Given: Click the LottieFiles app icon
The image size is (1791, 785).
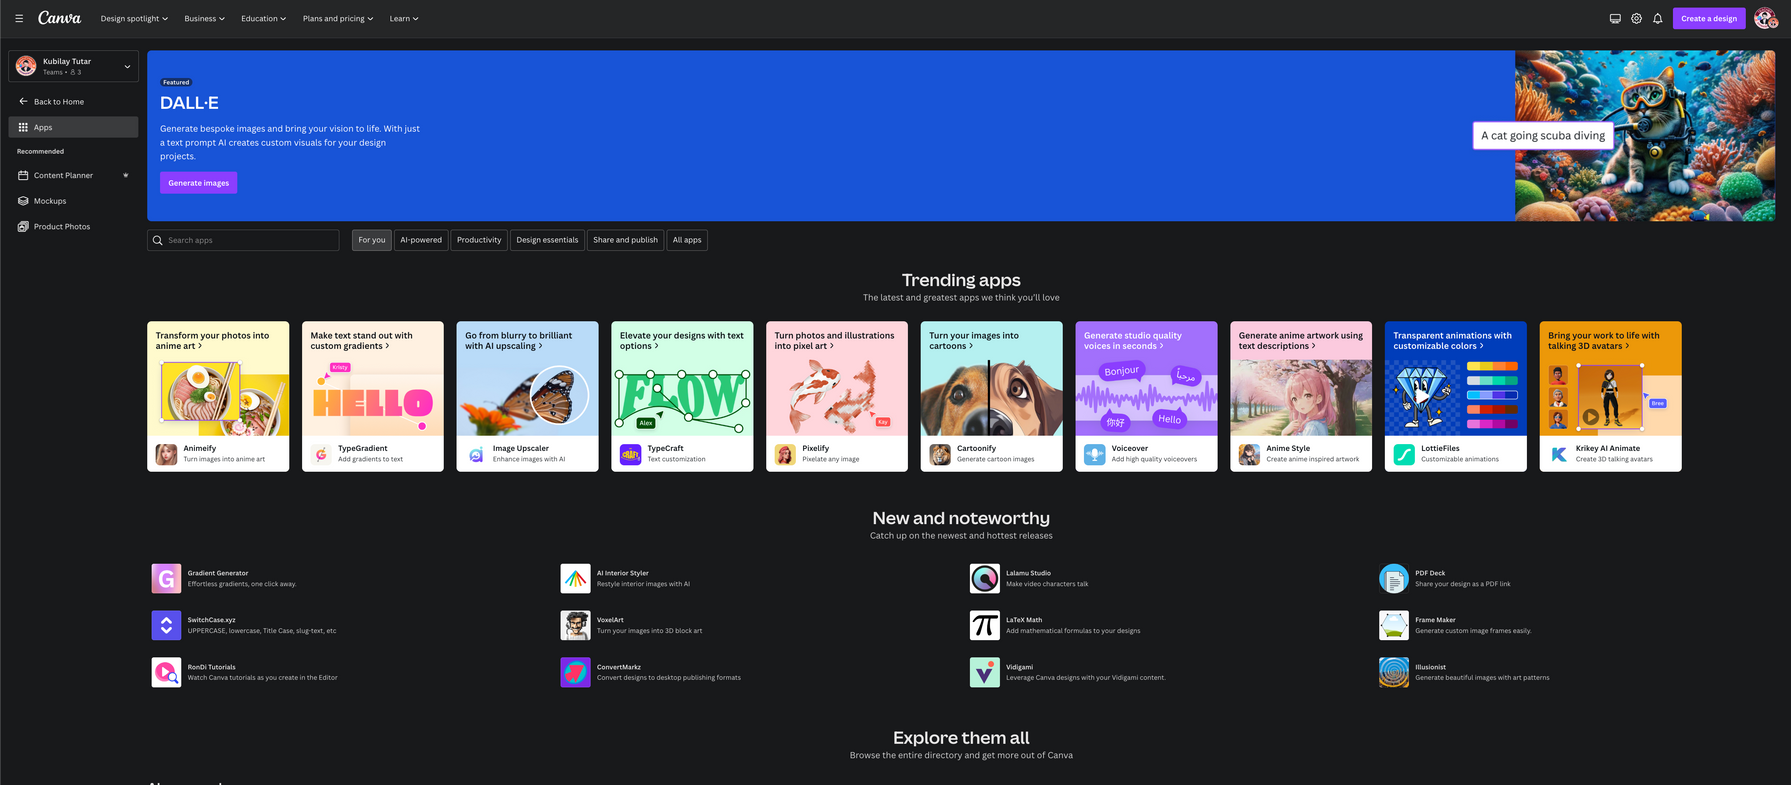Looking at the screenshot, I should (1404, 455).
